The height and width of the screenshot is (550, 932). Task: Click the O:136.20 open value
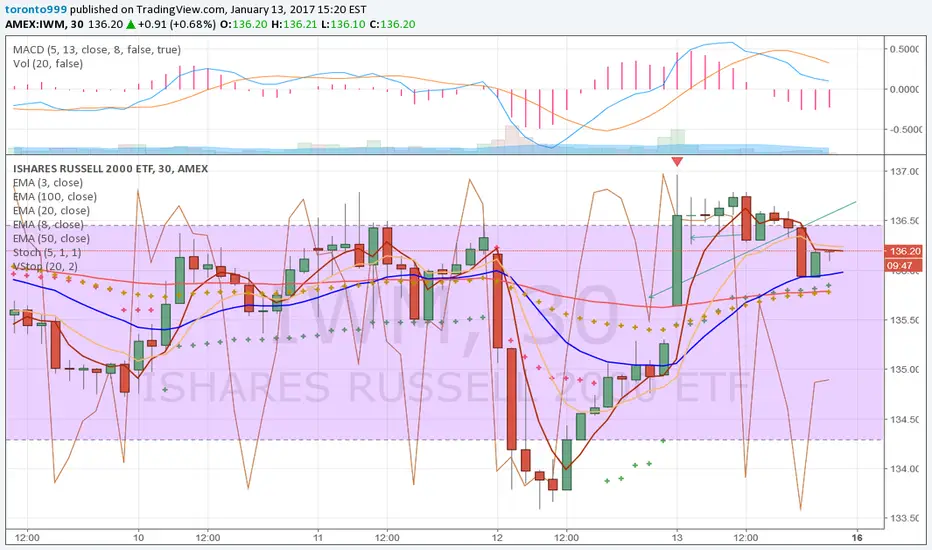[244, 24]
